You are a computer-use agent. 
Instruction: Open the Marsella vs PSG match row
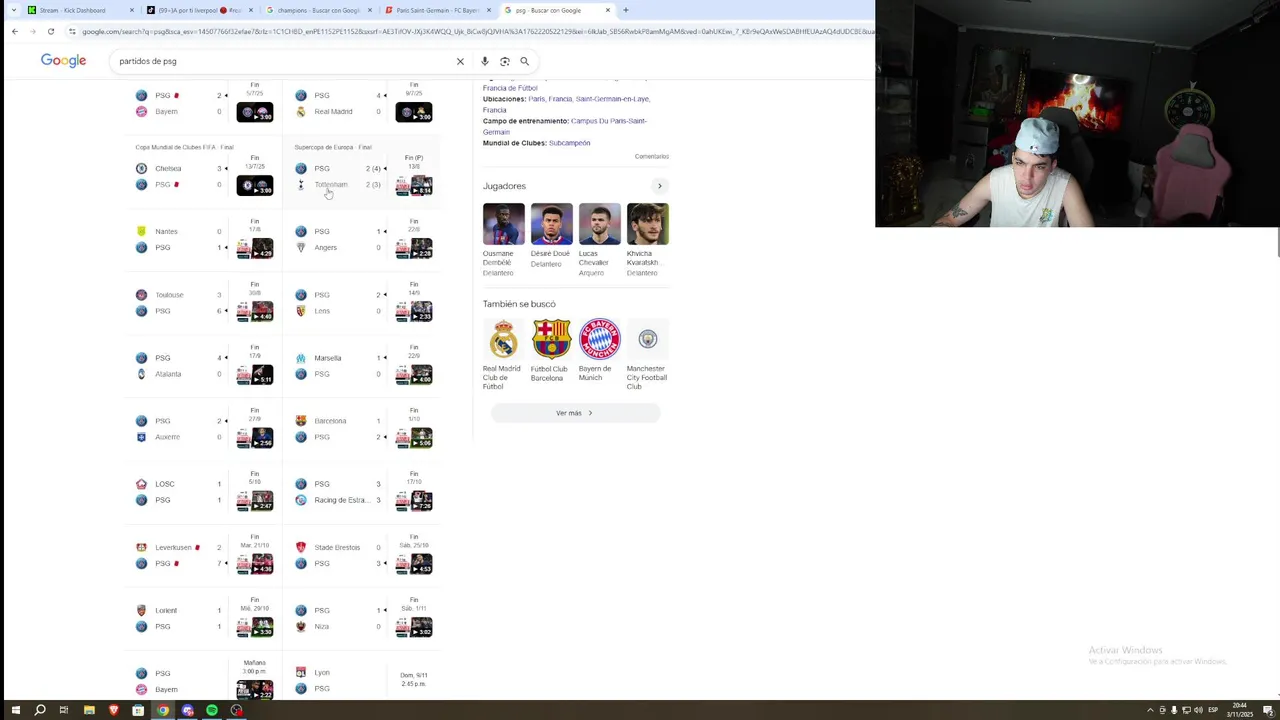point(363,366)
